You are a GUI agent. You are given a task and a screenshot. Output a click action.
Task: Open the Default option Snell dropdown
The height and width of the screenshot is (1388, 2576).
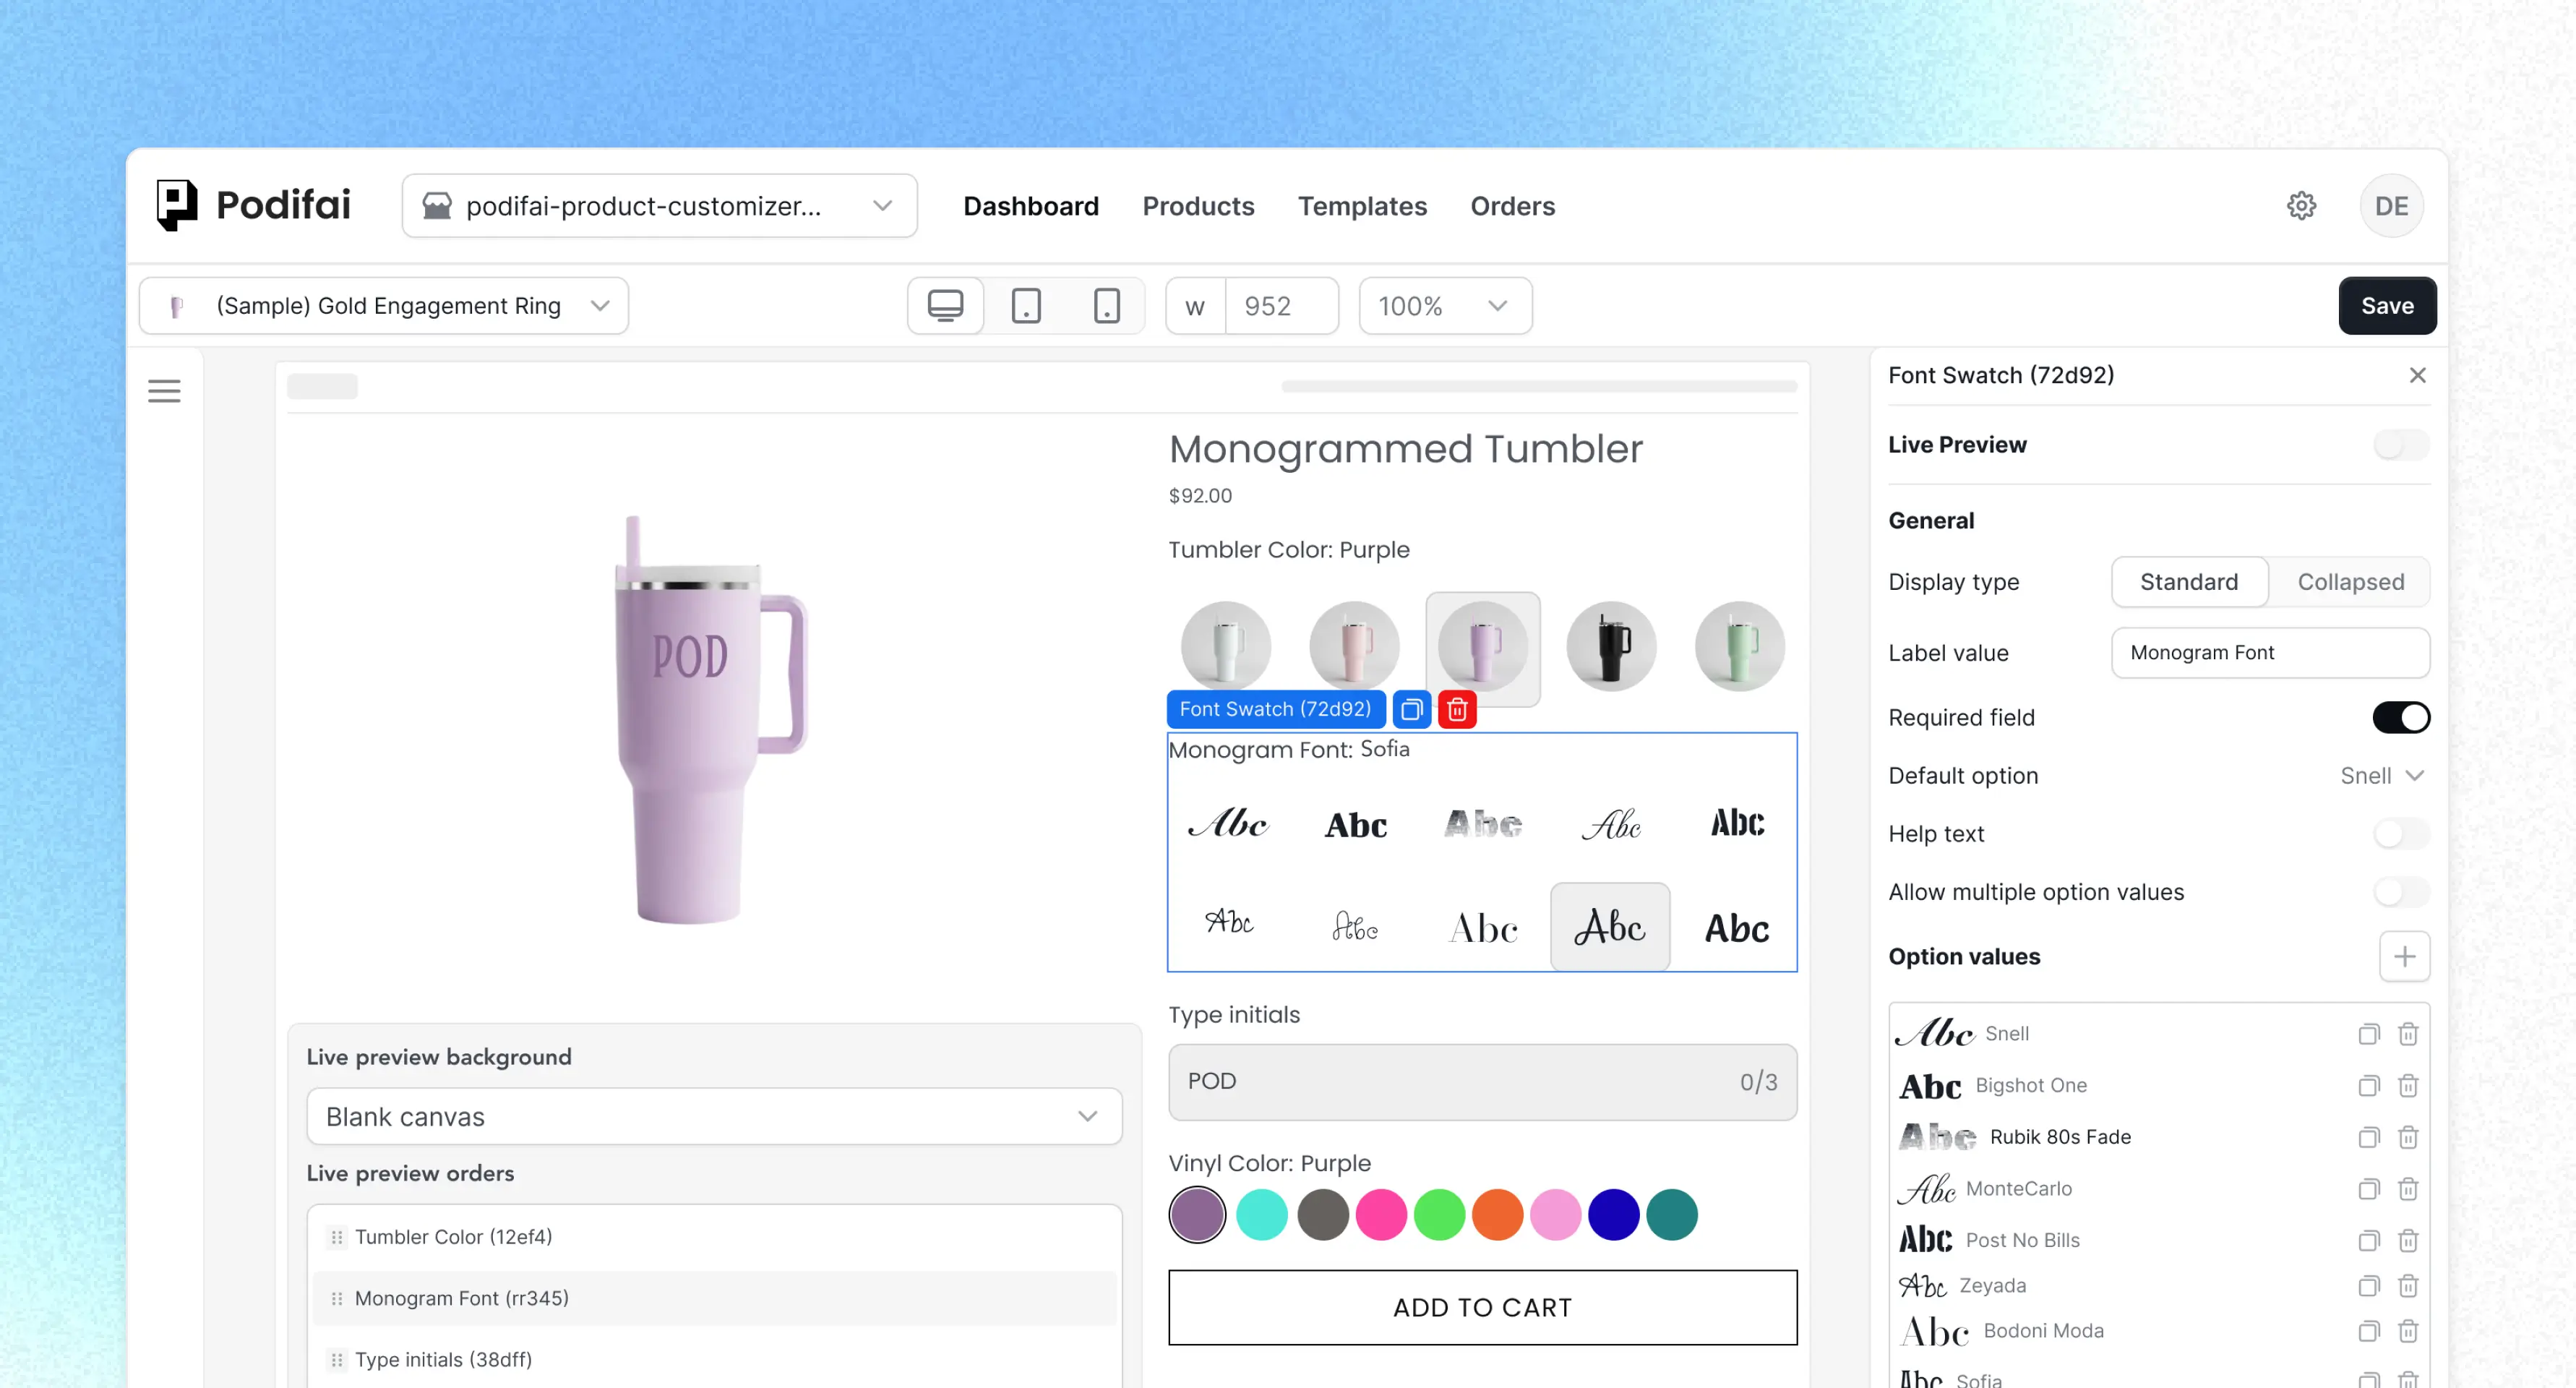[x=2382, y=776]
